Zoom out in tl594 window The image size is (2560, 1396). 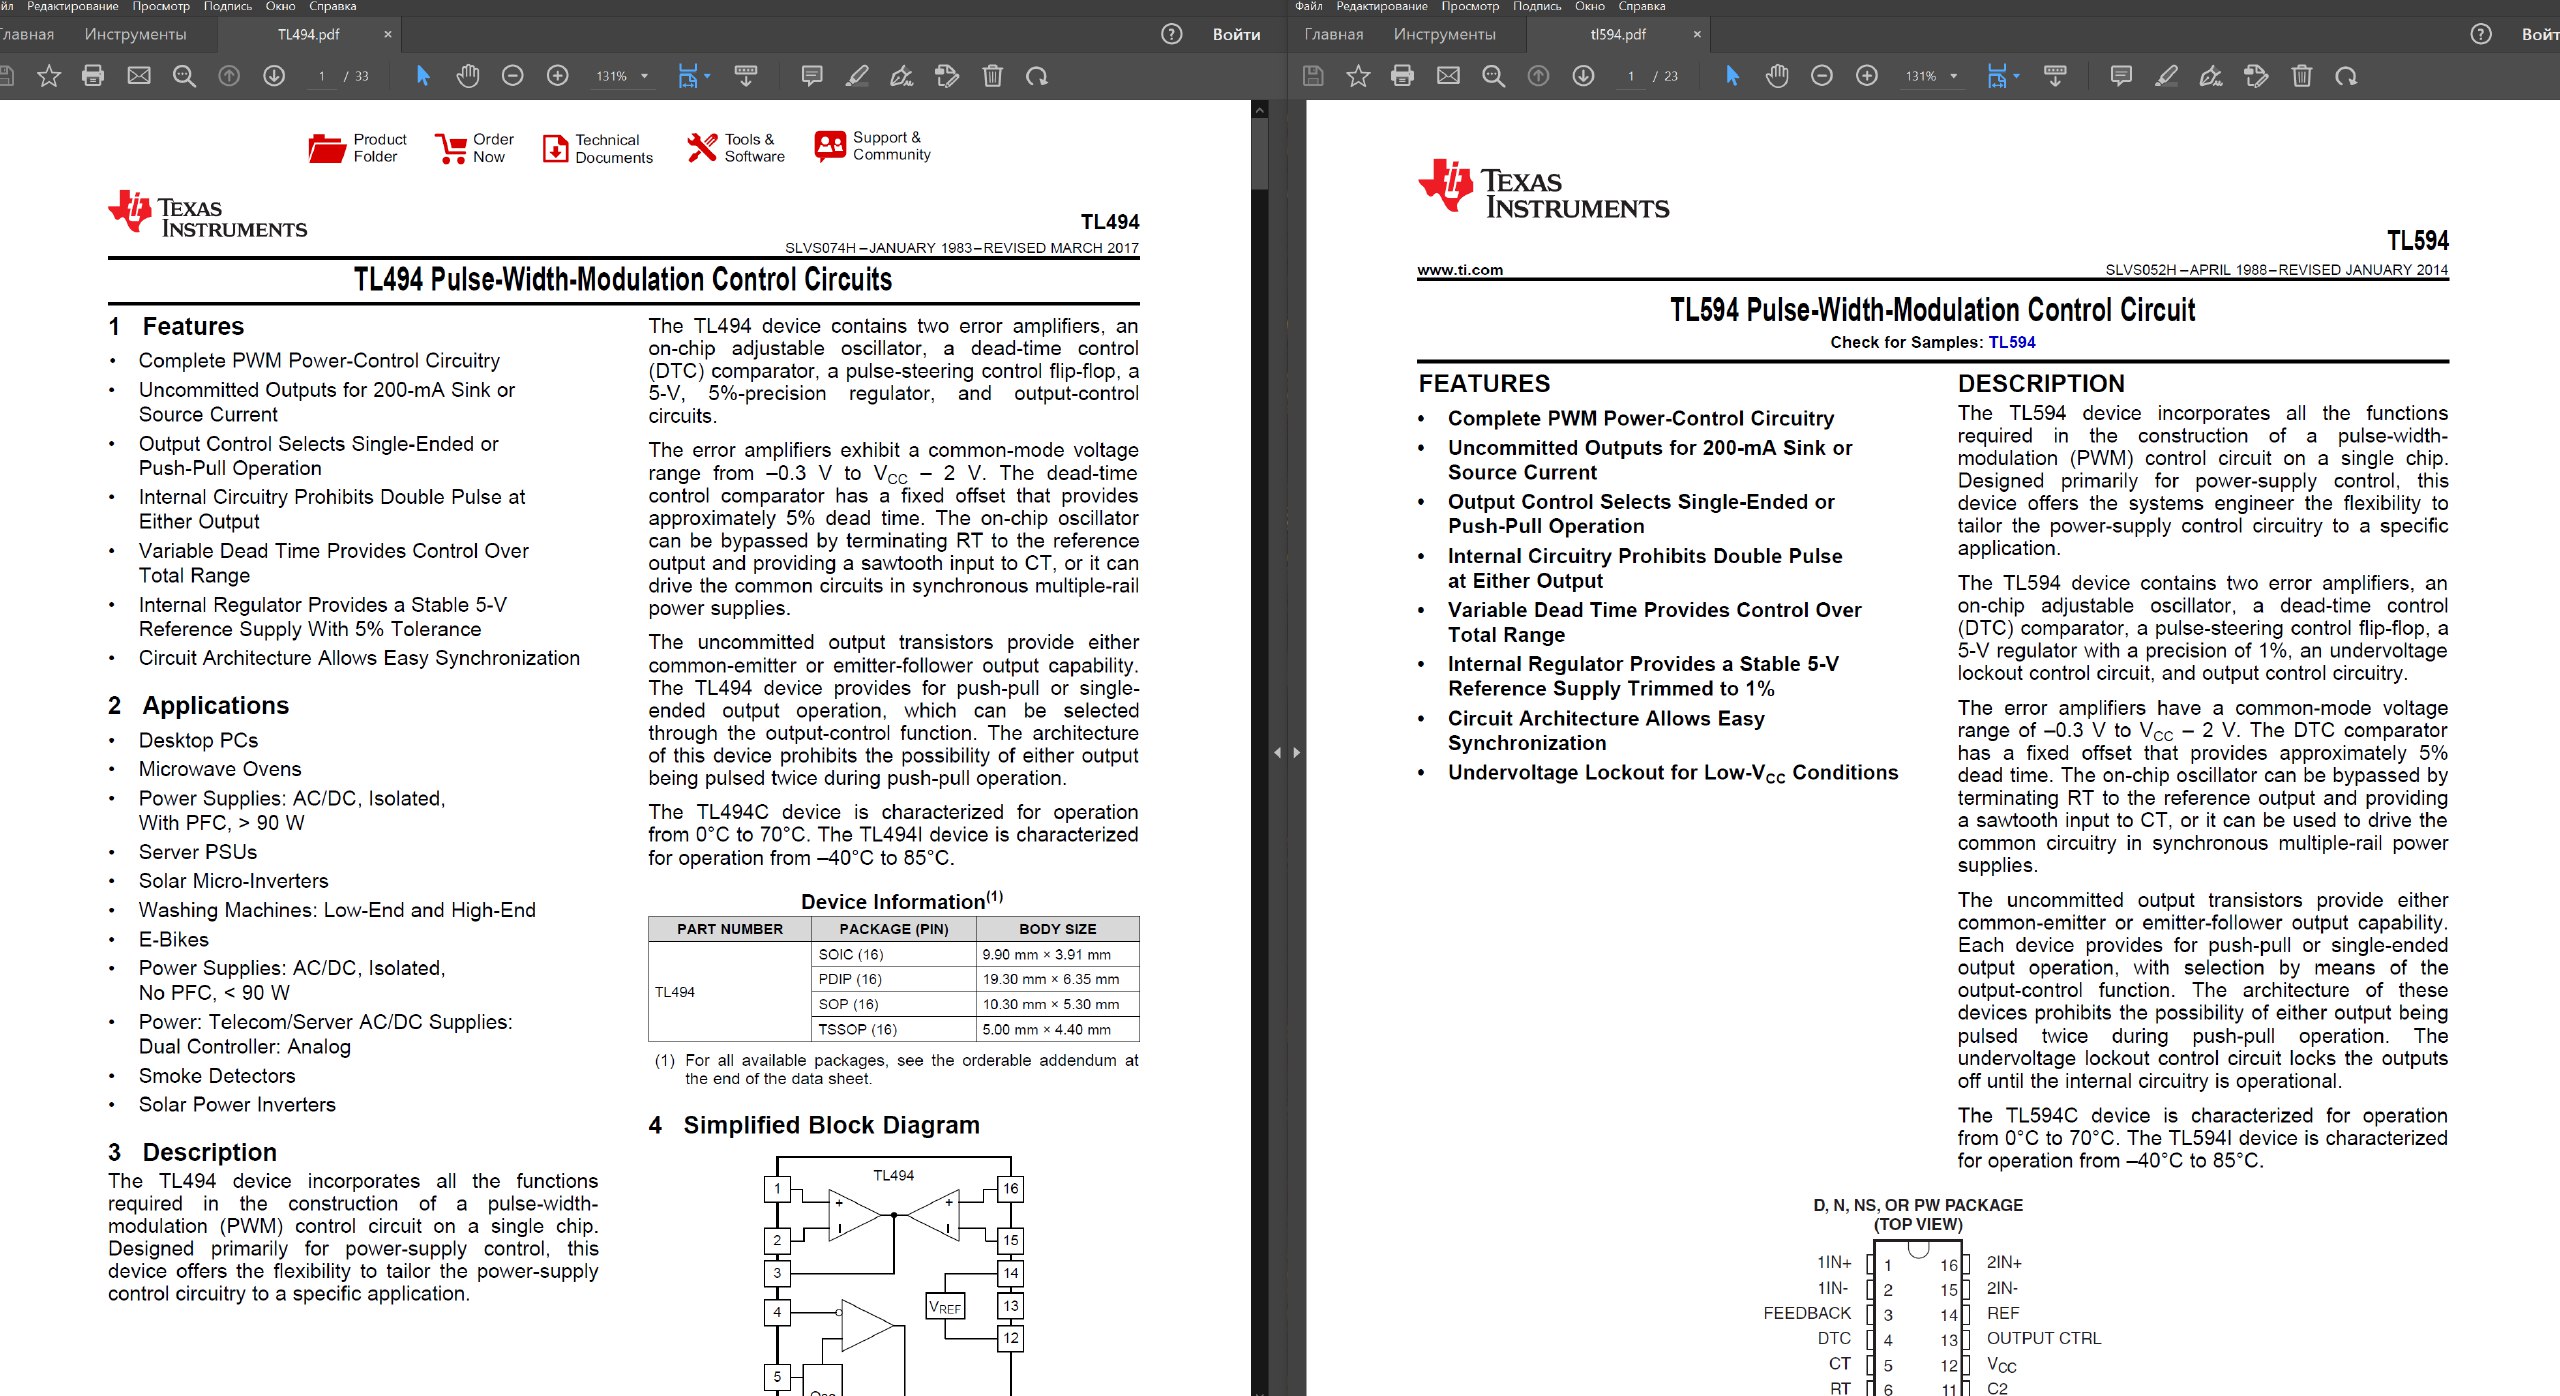pos(1822,76)
